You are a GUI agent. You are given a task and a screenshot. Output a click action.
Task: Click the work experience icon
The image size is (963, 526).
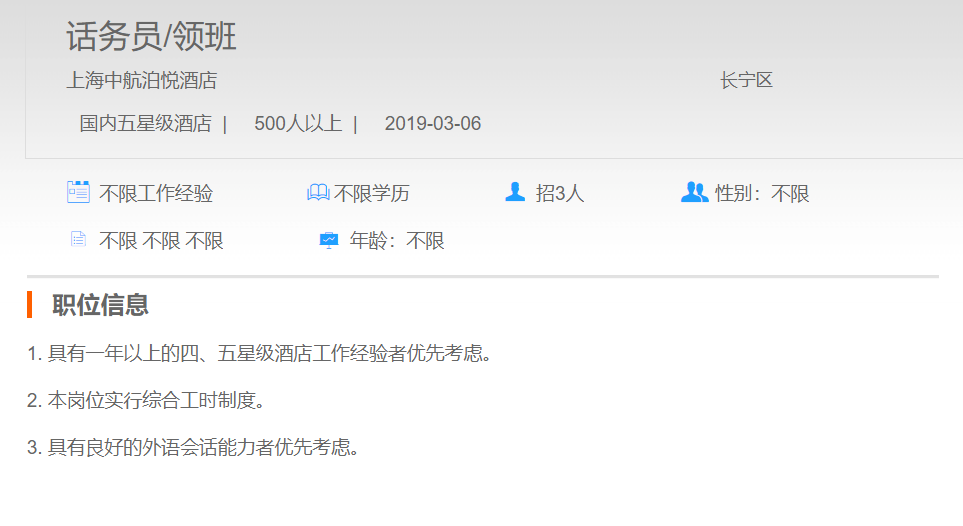(x=78, y=192)
